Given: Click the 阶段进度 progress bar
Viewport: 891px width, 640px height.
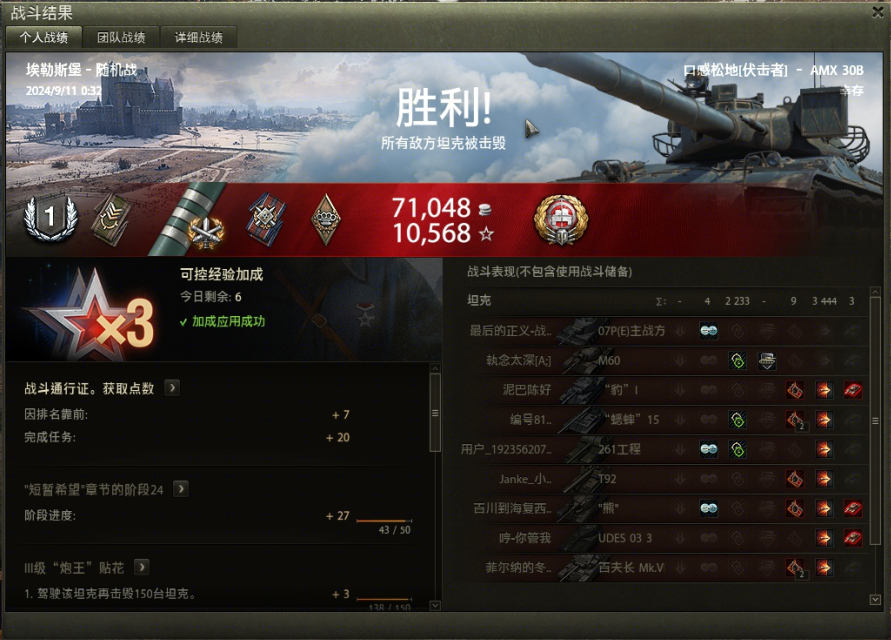Looking at the screenshot, I should coord(384,520).
